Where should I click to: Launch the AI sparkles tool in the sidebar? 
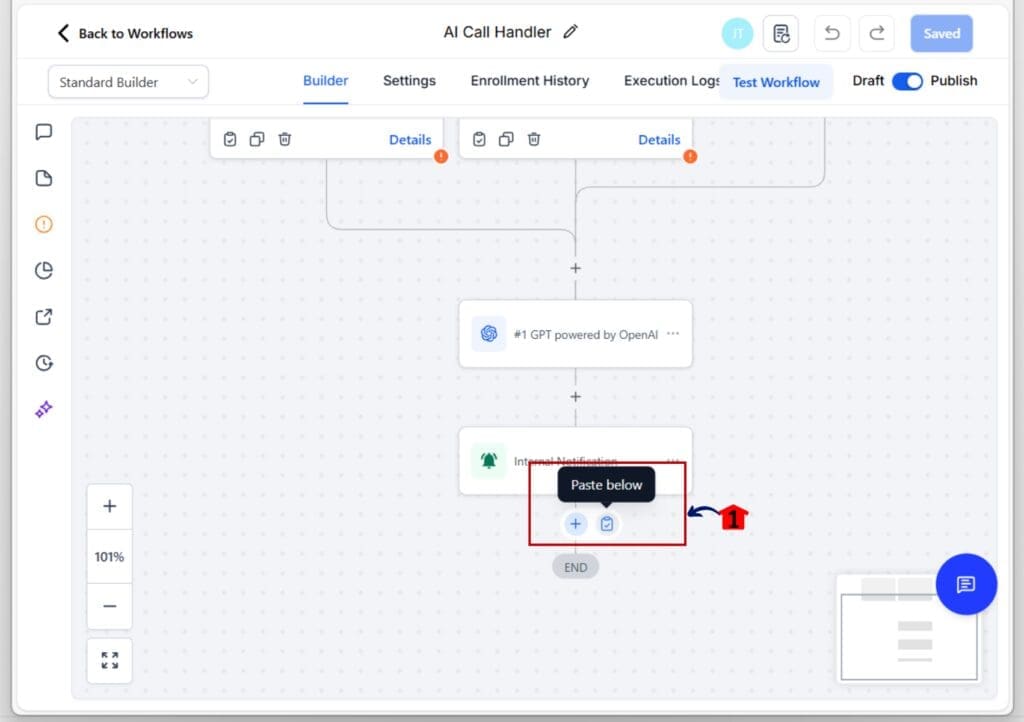point(43,408)
